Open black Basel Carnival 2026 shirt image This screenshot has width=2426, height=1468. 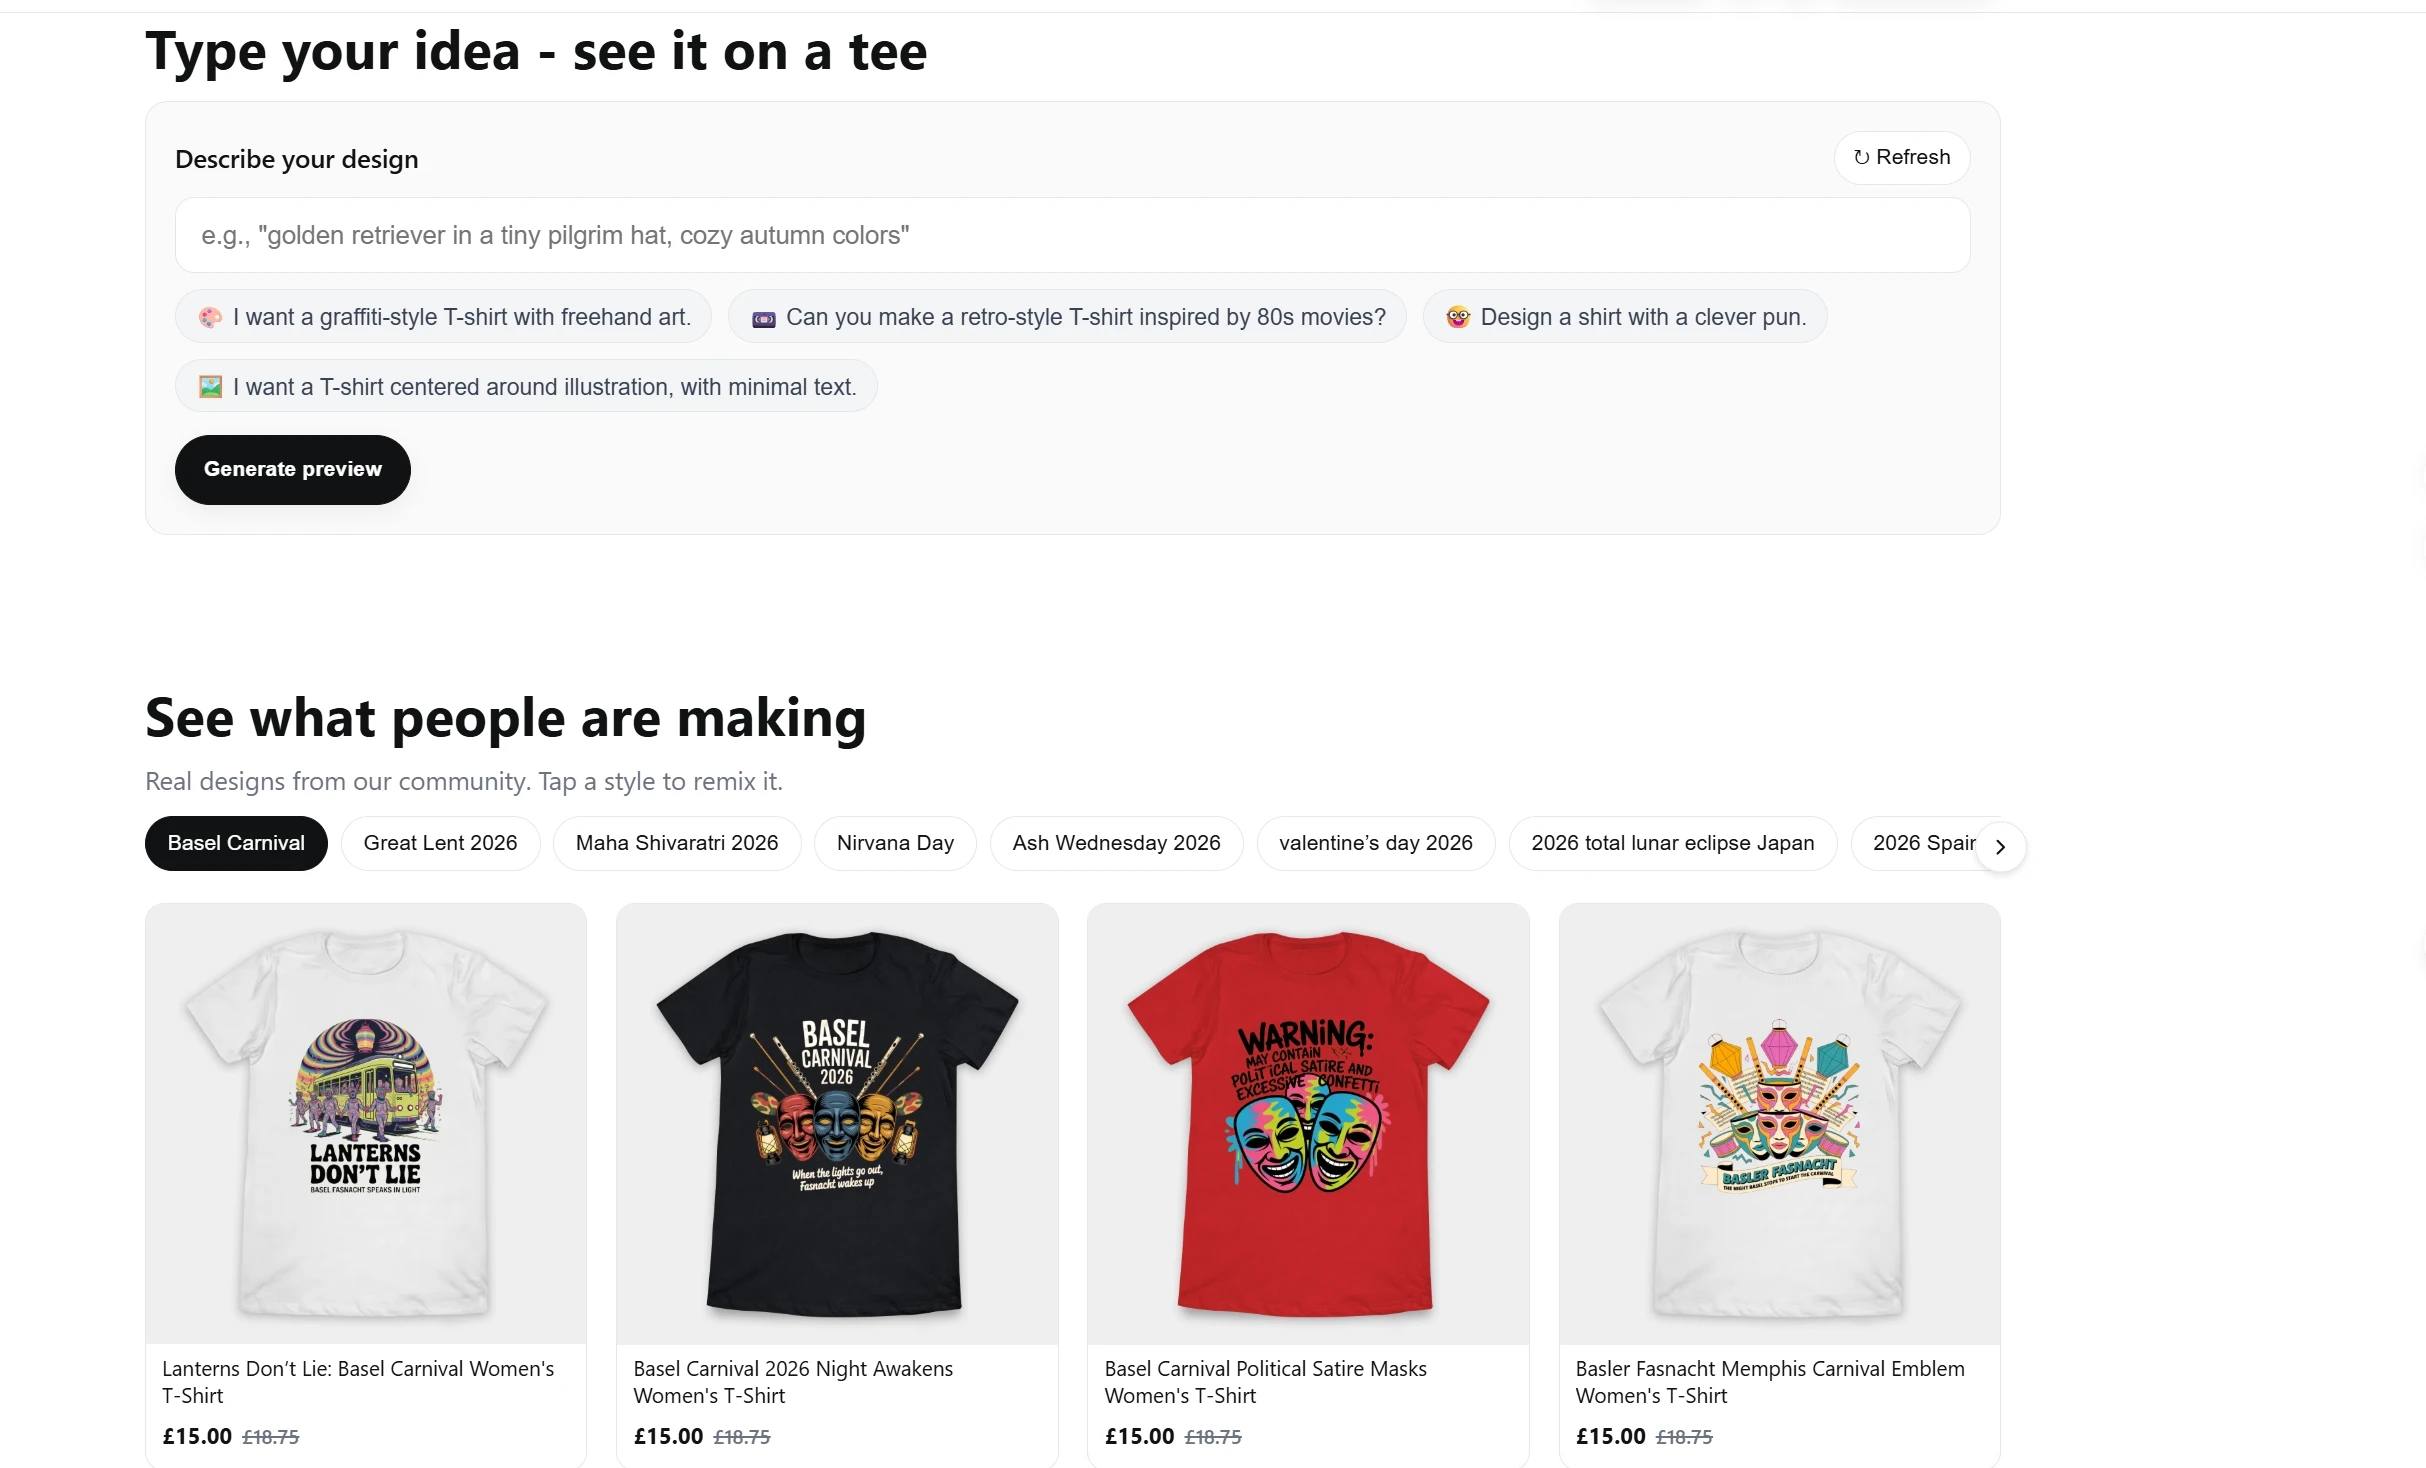pos(837,1122)
